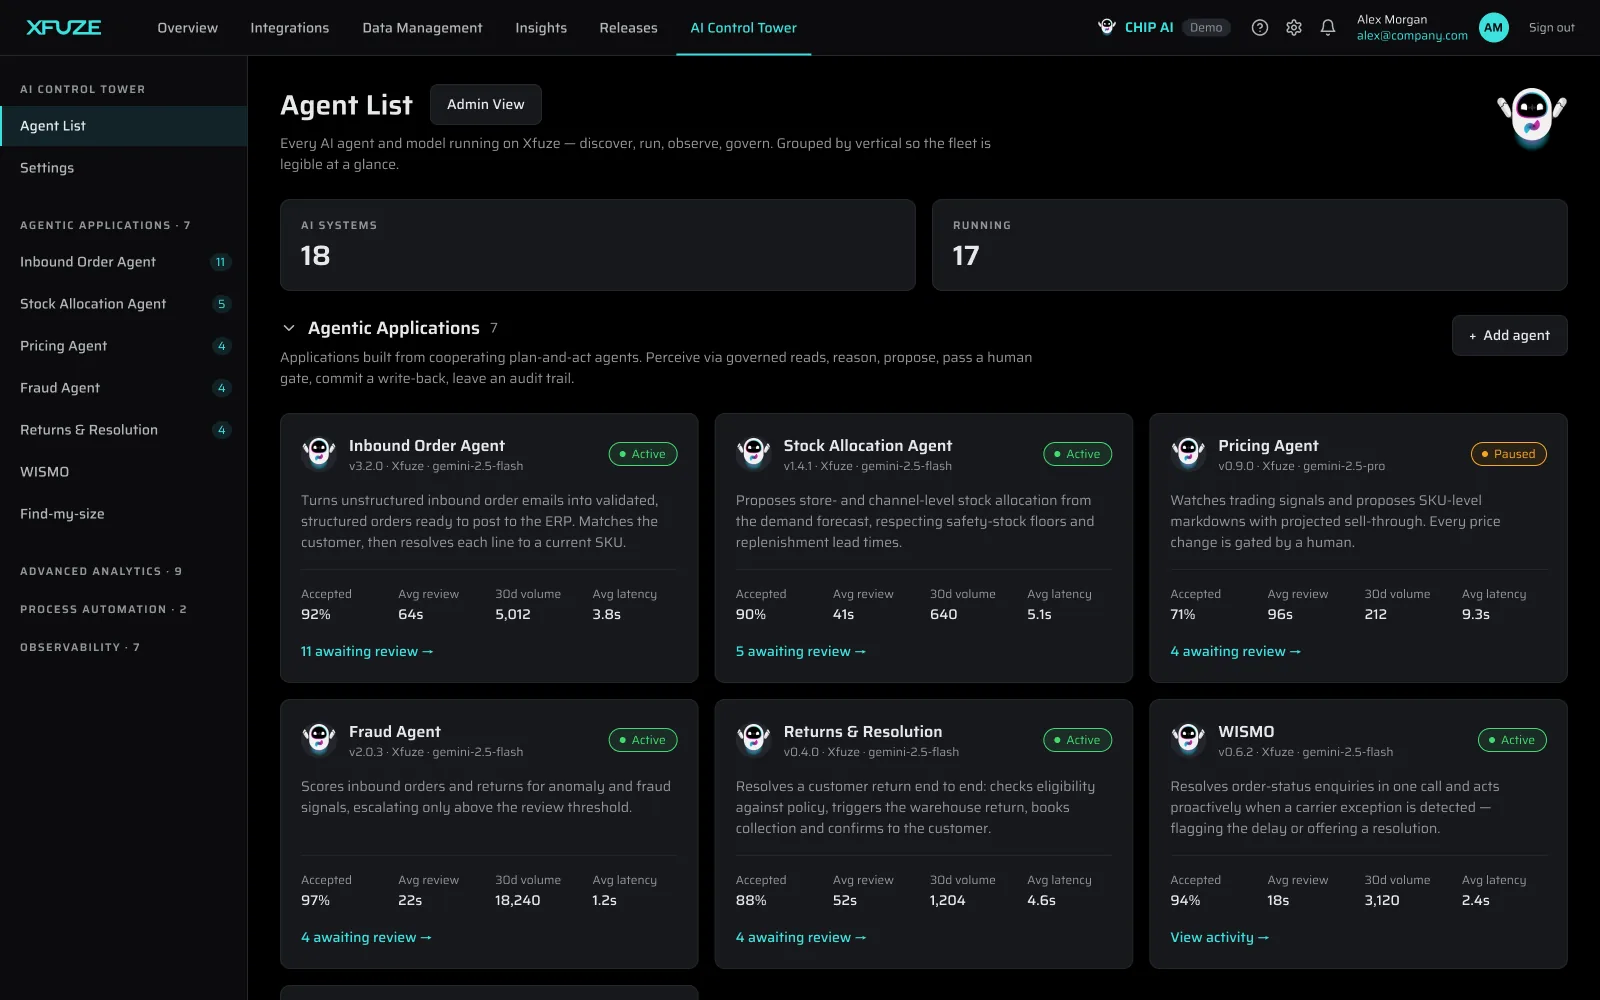Open the Overview tab
This screenshot has width=1600, height=1000.
point(187,28)
